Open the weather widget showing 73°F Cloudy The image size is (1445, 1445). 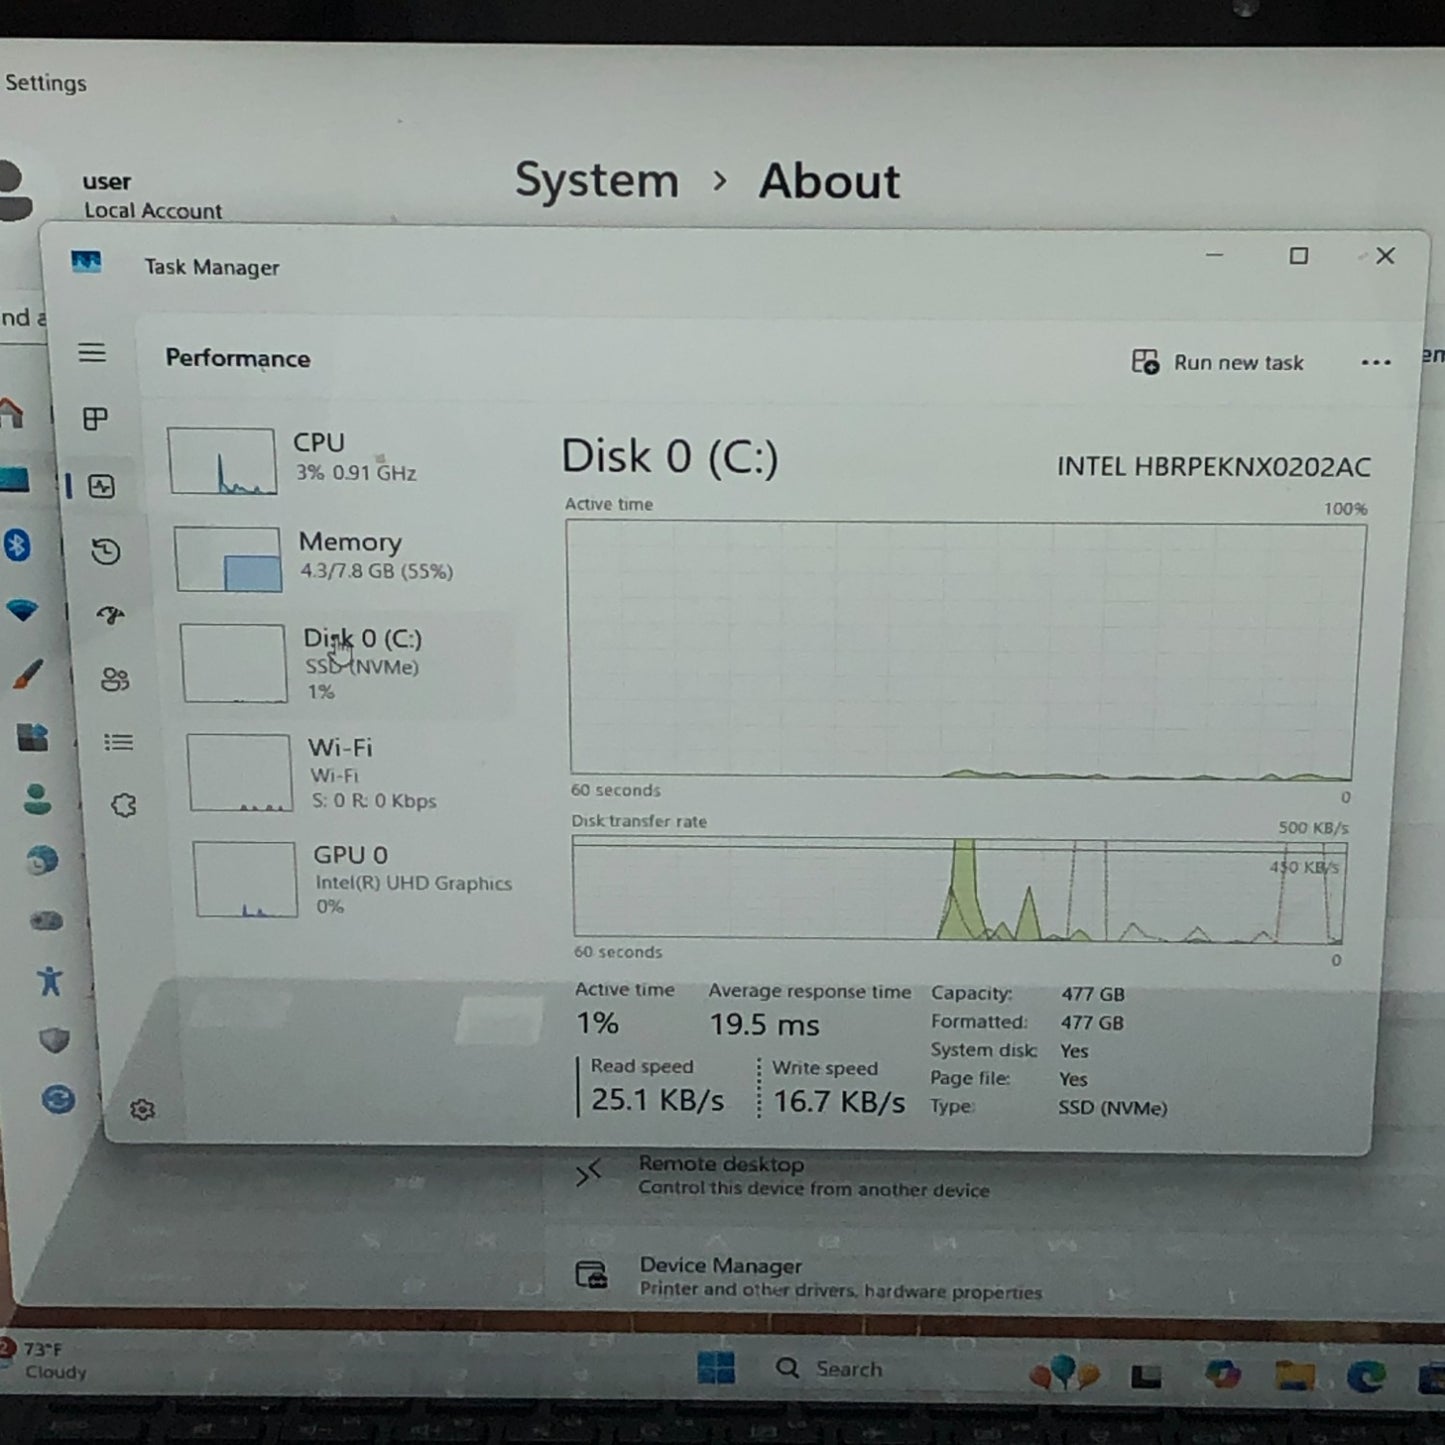pyautogui.click(x=46, y=1360)
